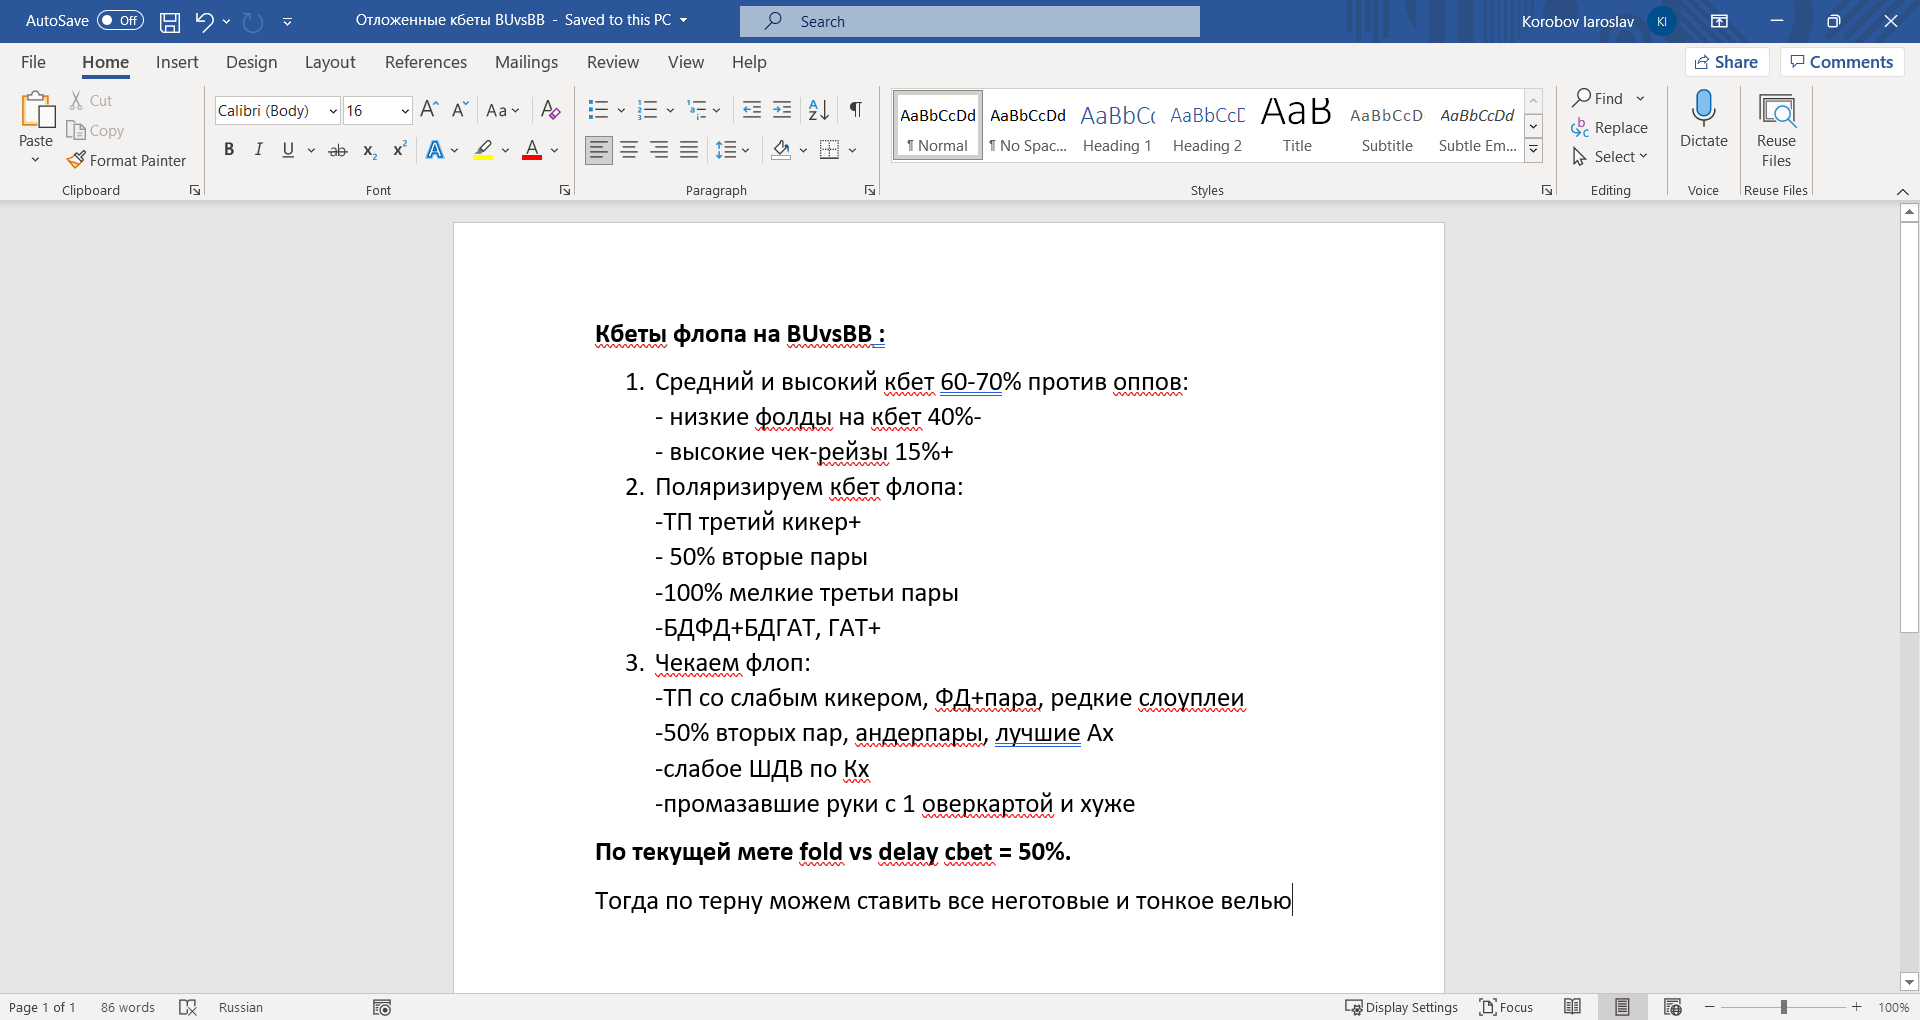Expand bullets list dropdown arrow
1920x1020 pixels.
coord(621,110)
